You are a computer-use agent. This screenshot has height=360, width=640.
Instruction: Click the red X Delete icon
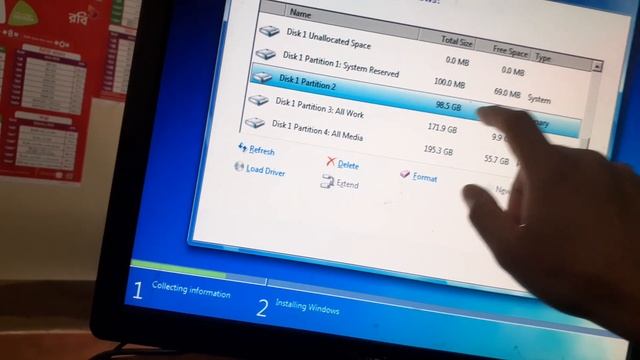[x=331, y=162]
